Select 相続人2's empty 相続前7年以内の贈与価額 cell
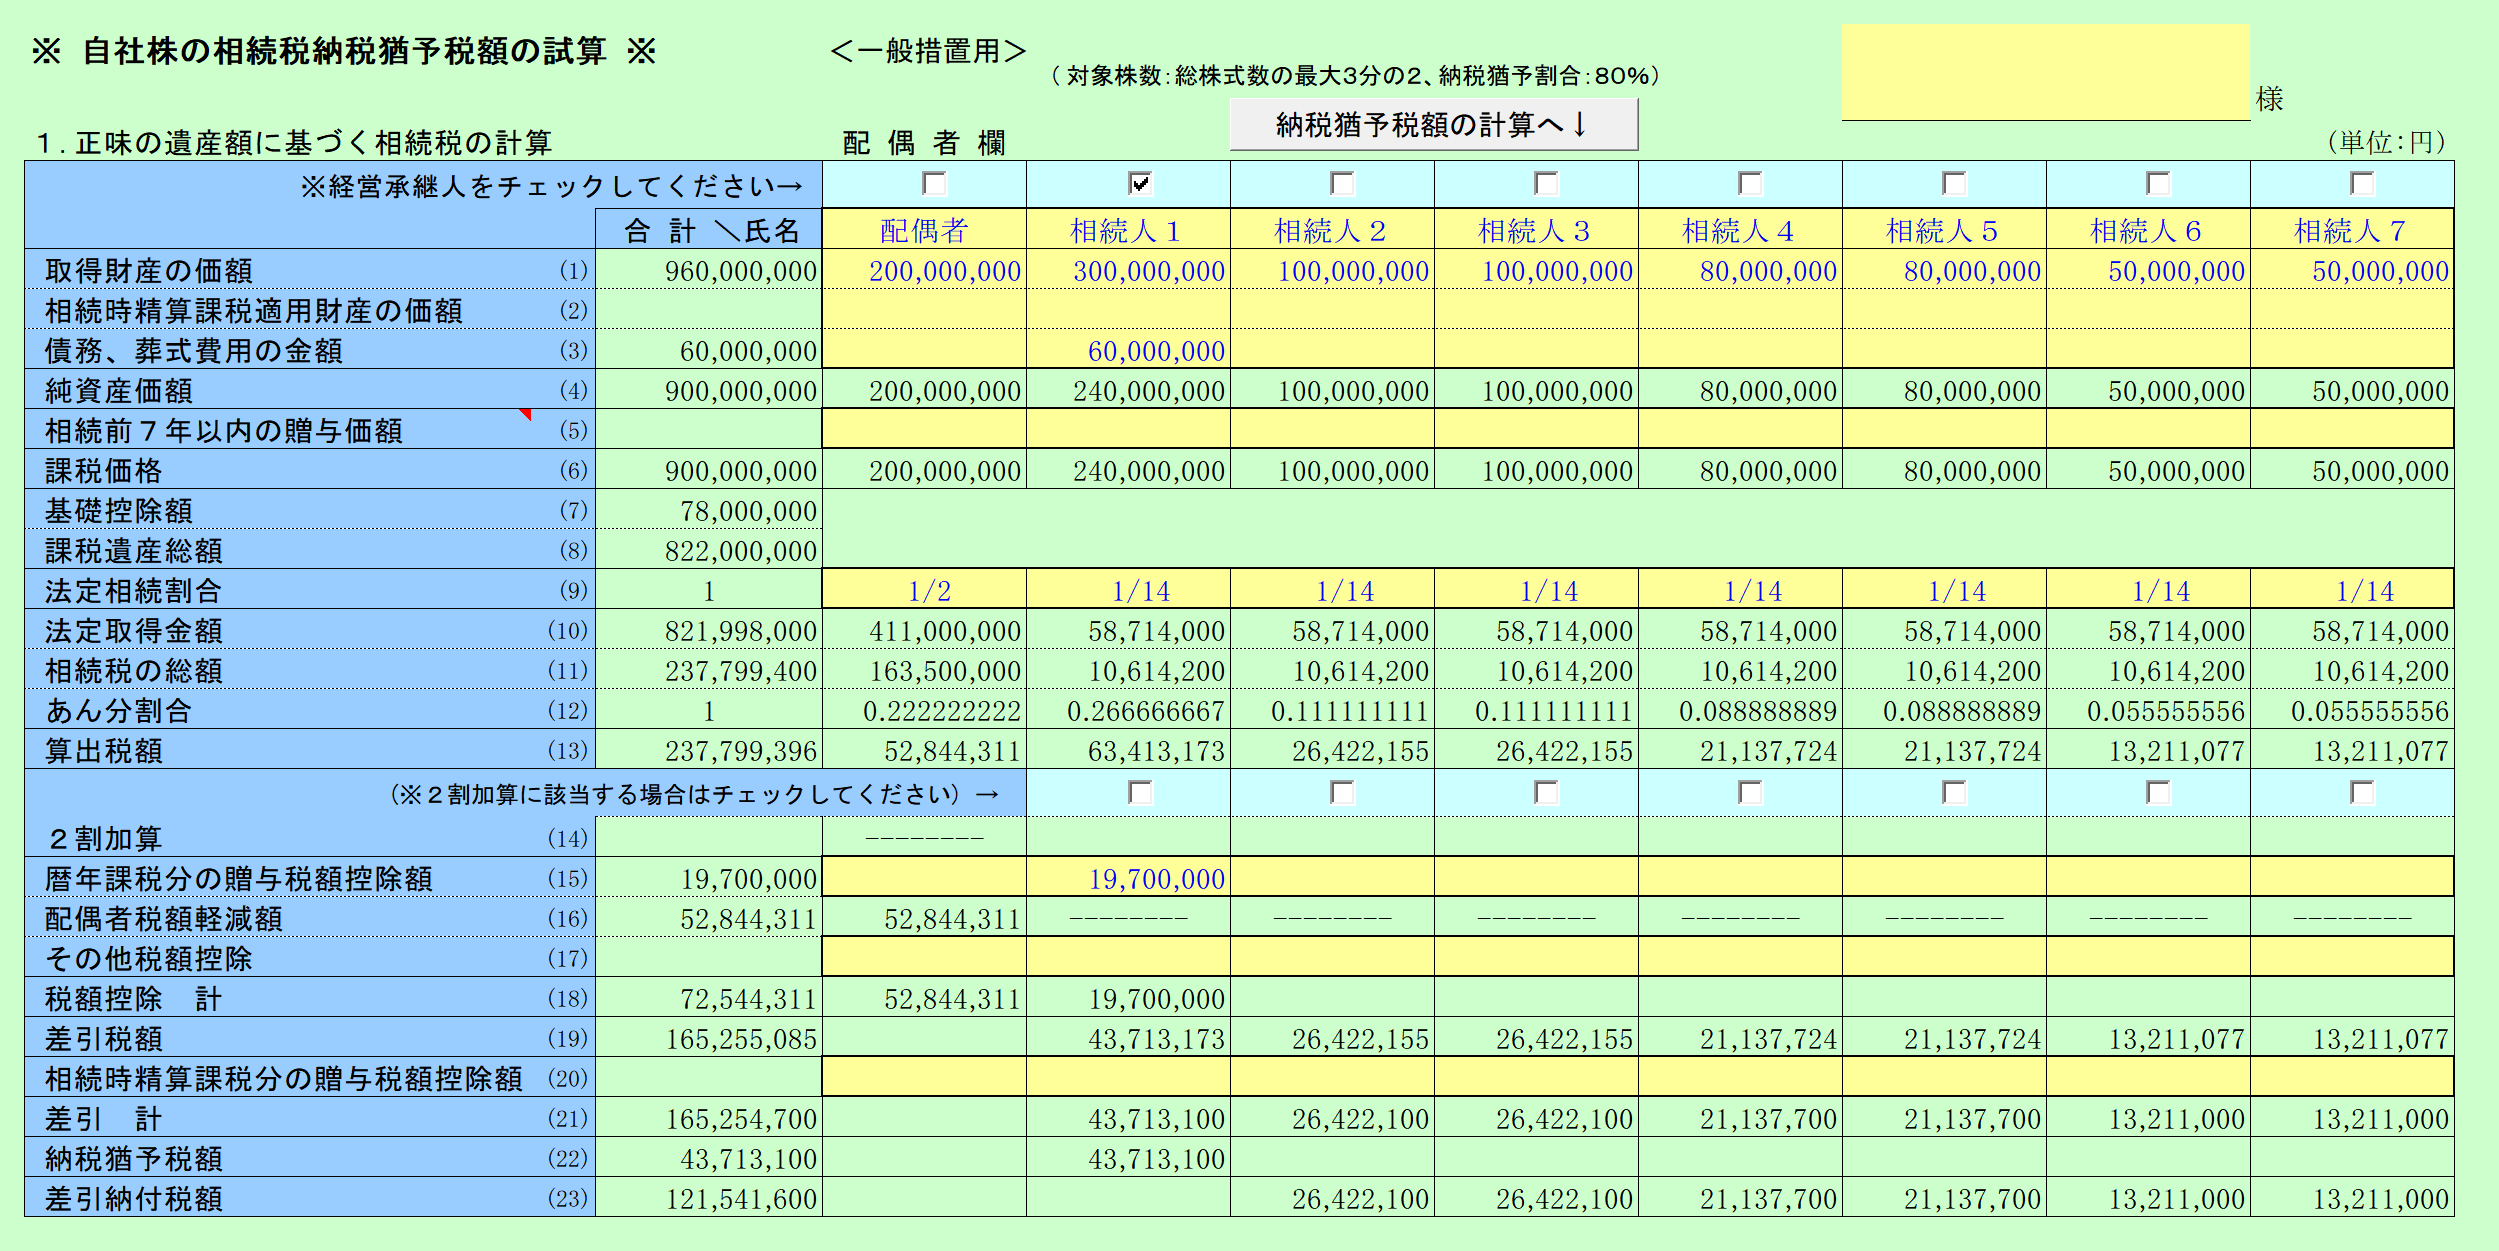This screenshot has width=2499, height=1251. click(x=1332, y=429)
